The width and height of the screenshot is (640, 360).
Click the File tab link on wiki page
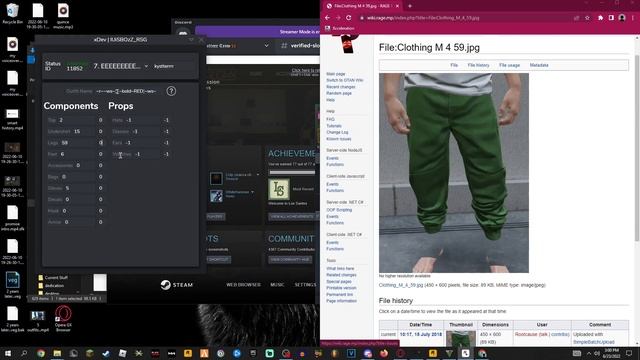[x=454, y=65]
